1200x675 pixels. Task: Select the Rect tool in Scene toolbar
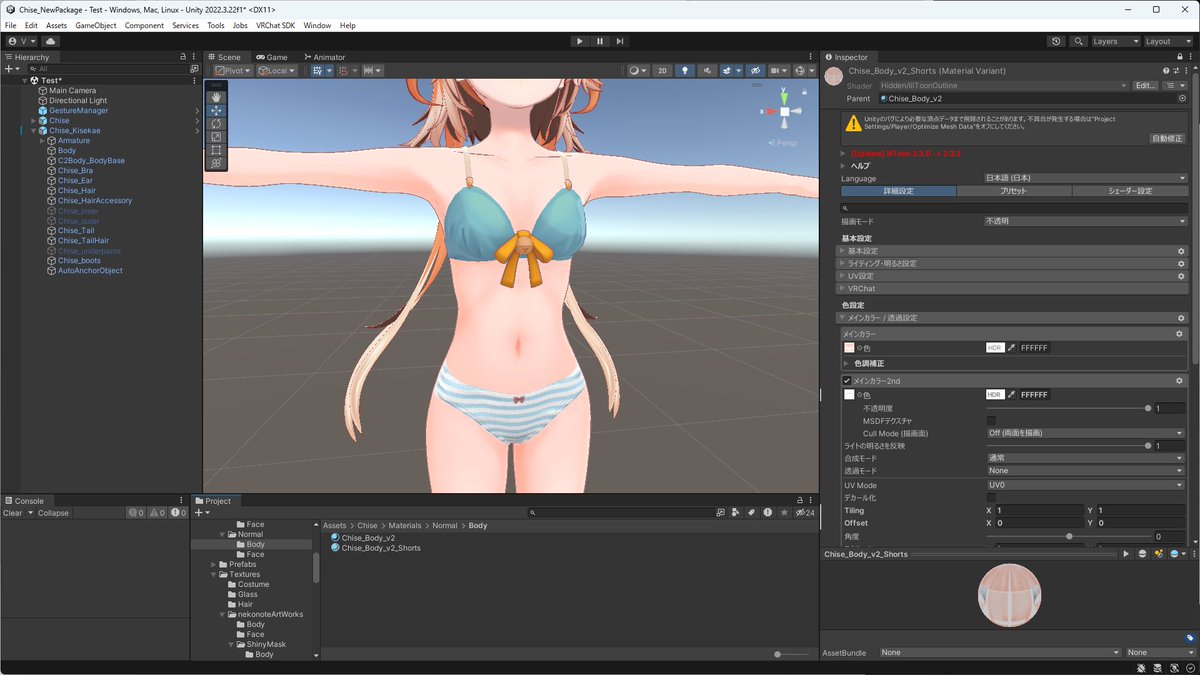[216, 149]
